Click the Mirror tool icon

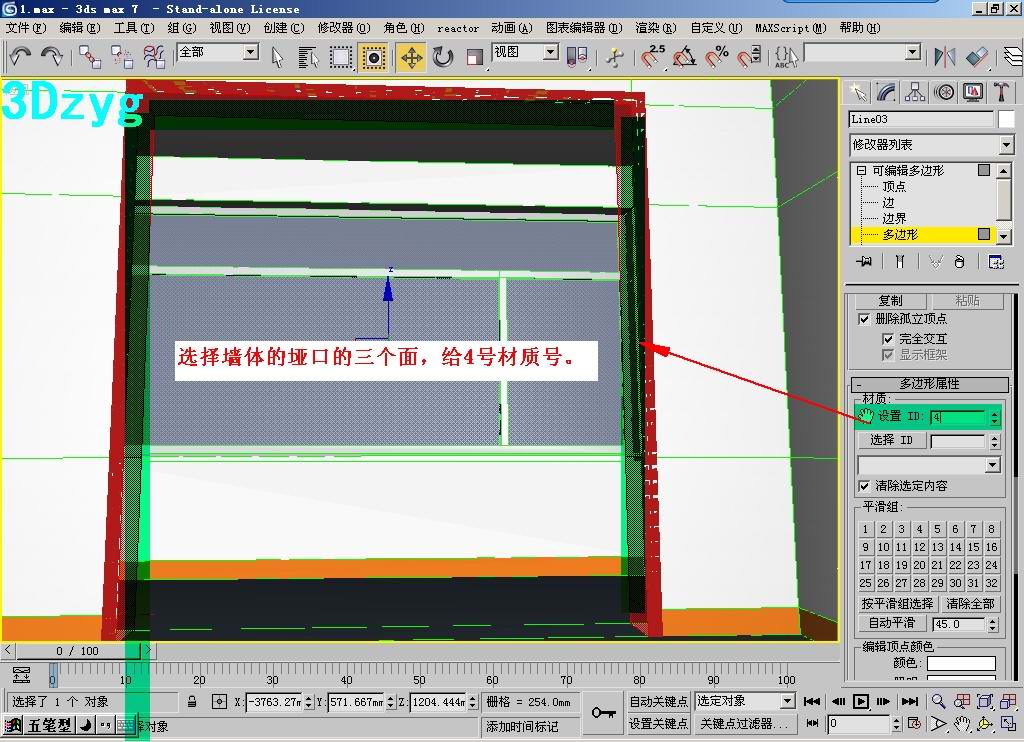[944, 57]
